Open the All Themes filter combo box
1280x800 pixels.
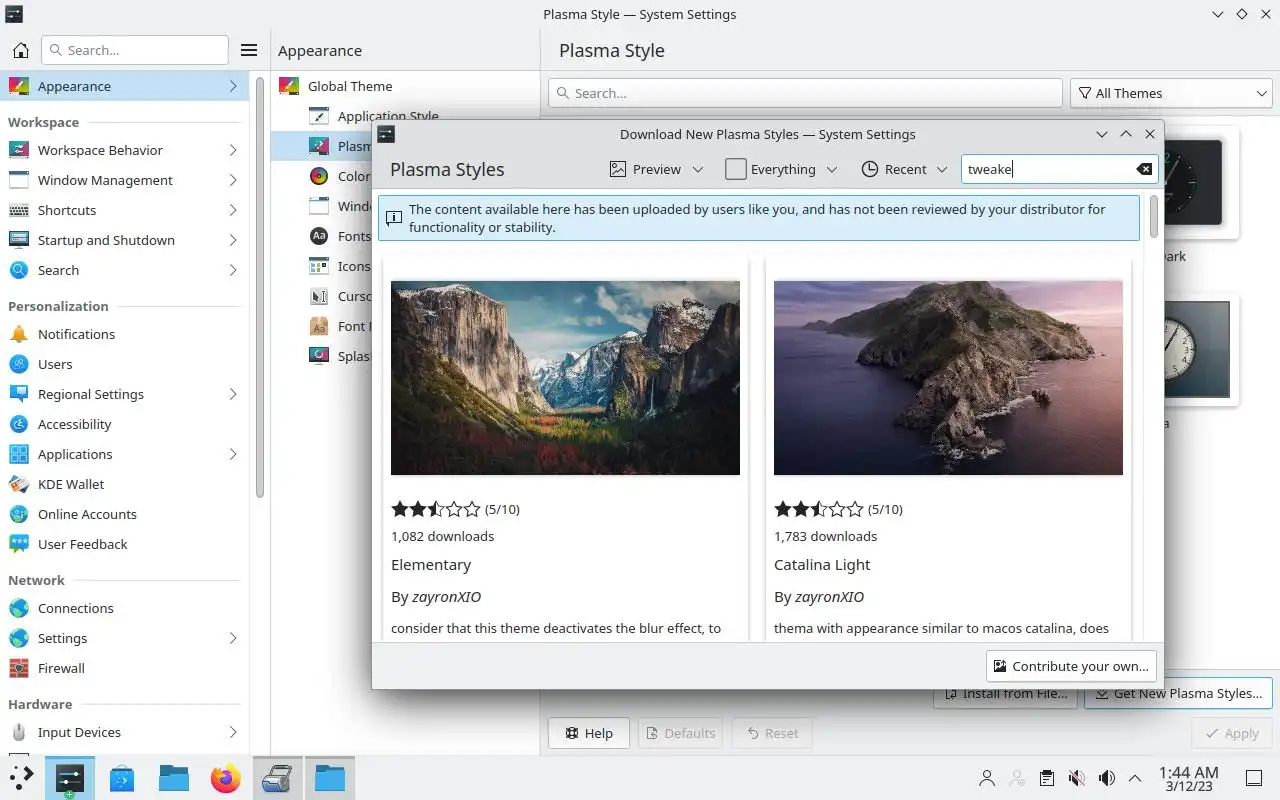pyautogui.click(x=1171, y=93)
